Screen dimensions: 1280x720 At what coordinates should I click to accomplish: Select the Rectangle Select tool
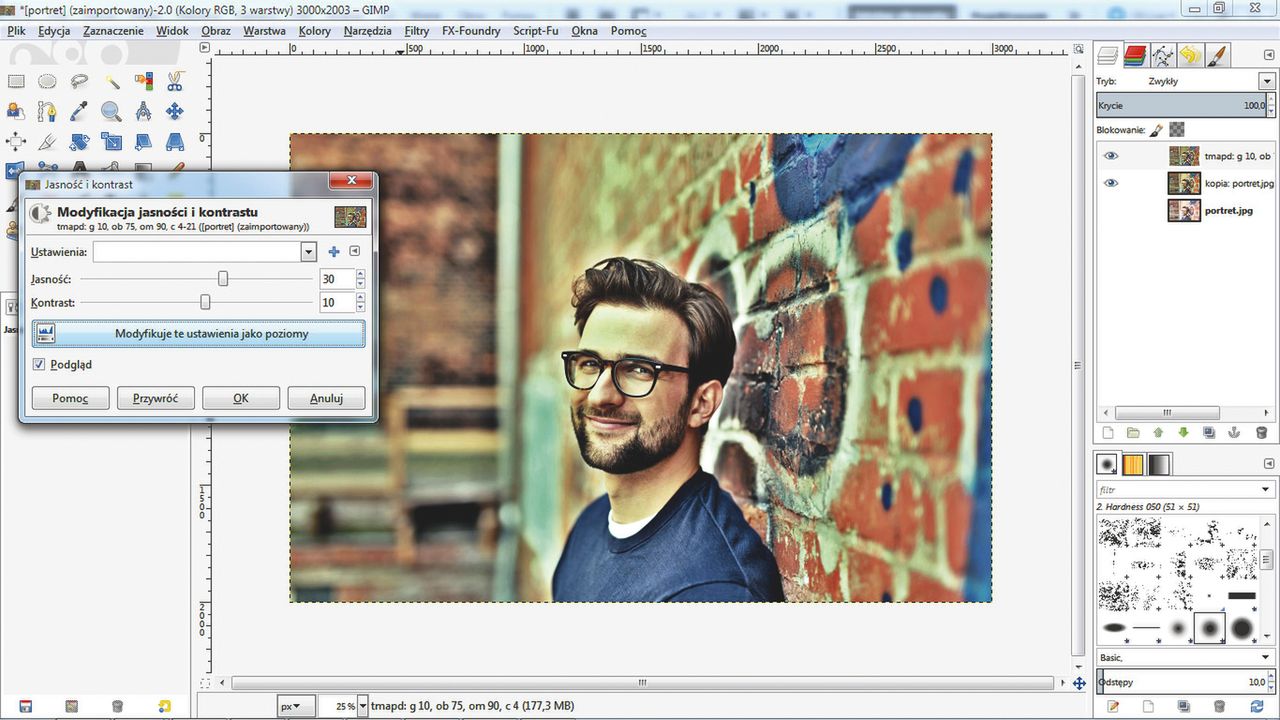click(x=16, y=81)
